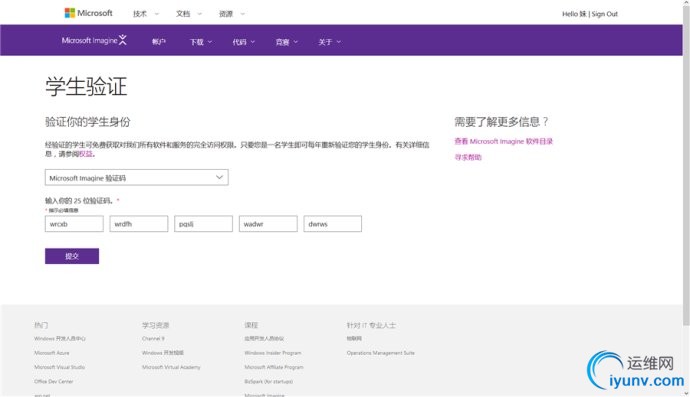Open the 查看 Microsoft Imagine 软件目录 link
The height and width of the screenshot is (397, 690).
click(x=503, y=141)
